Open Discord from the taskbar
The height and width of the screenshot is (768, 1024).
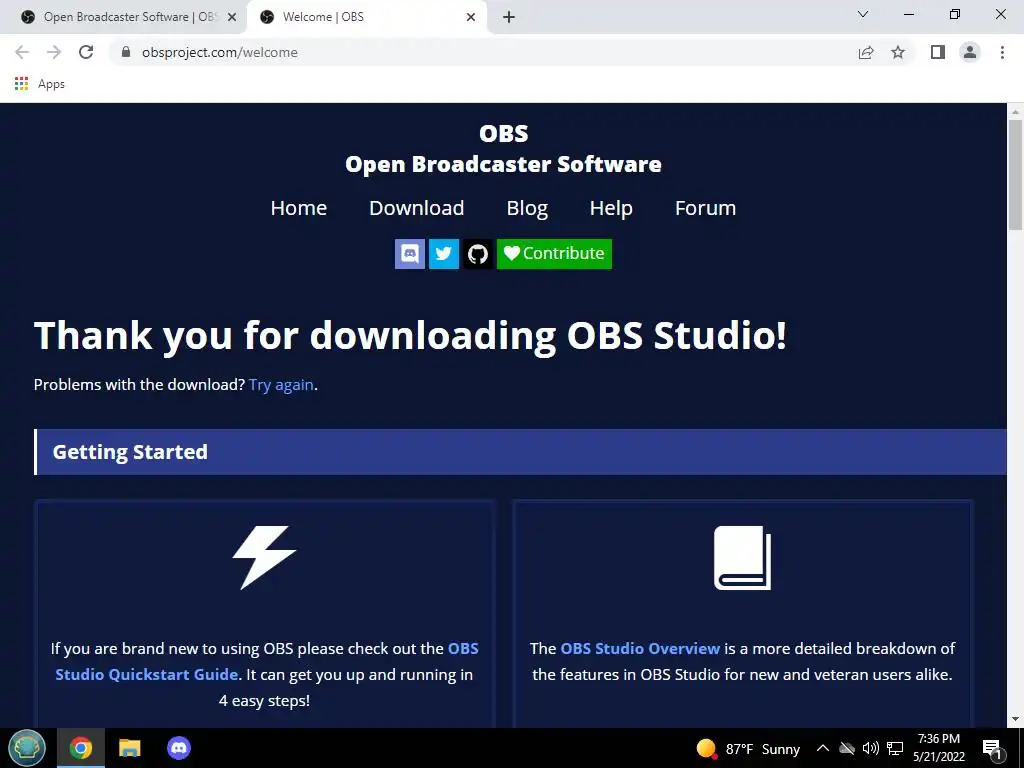click(178, 748)
